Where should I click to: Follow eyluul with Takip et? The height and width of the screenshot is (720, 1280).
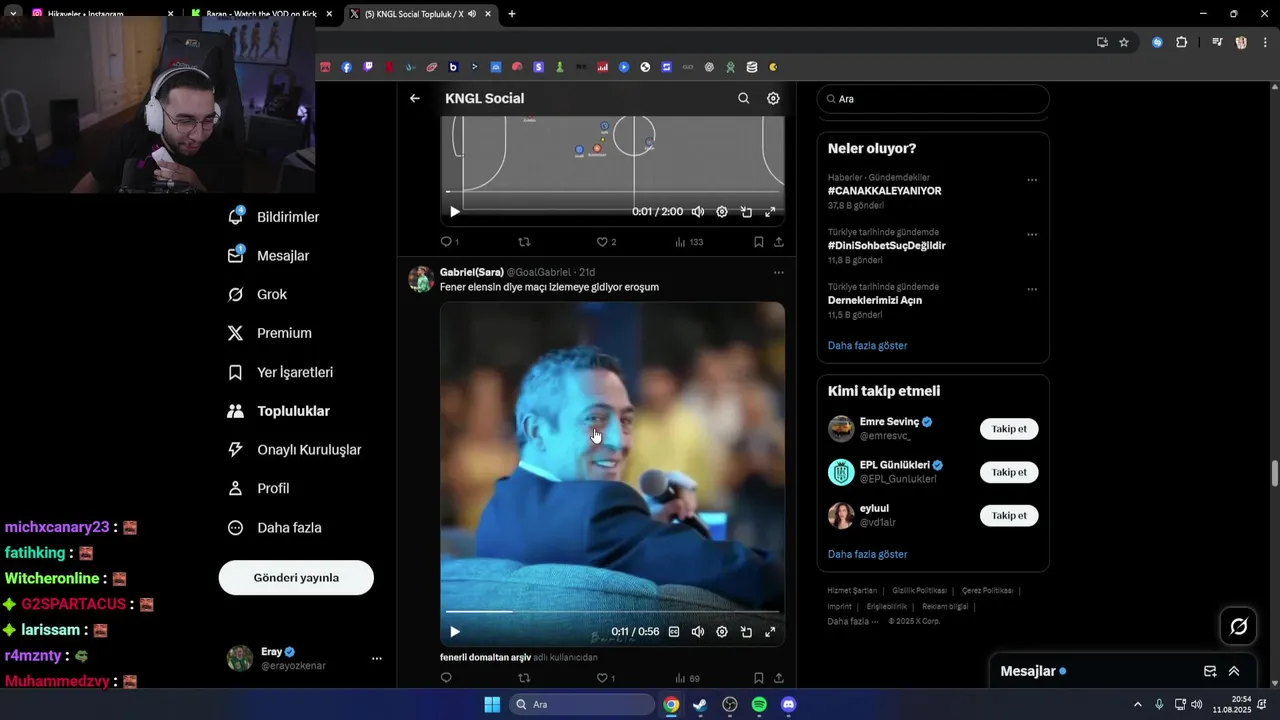1009,516
